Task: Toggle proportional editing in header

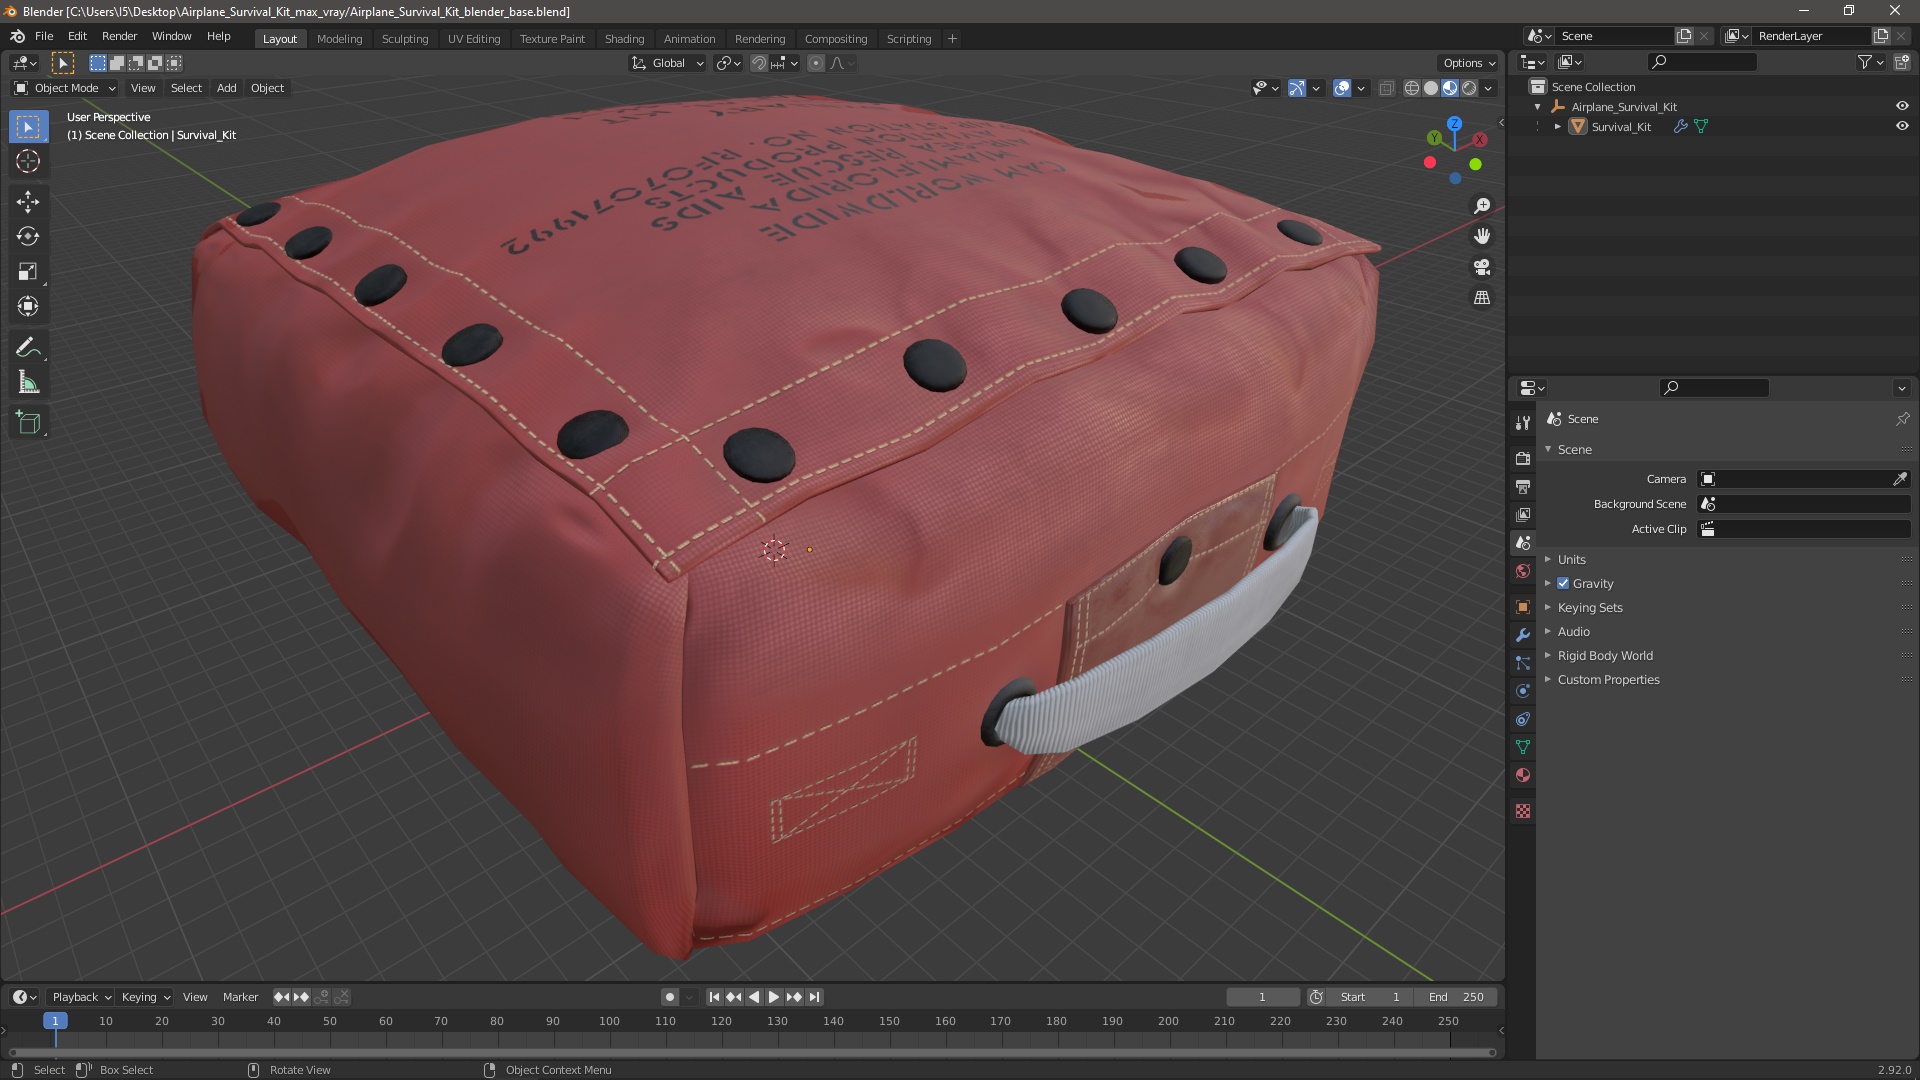Action: [816, 63]
